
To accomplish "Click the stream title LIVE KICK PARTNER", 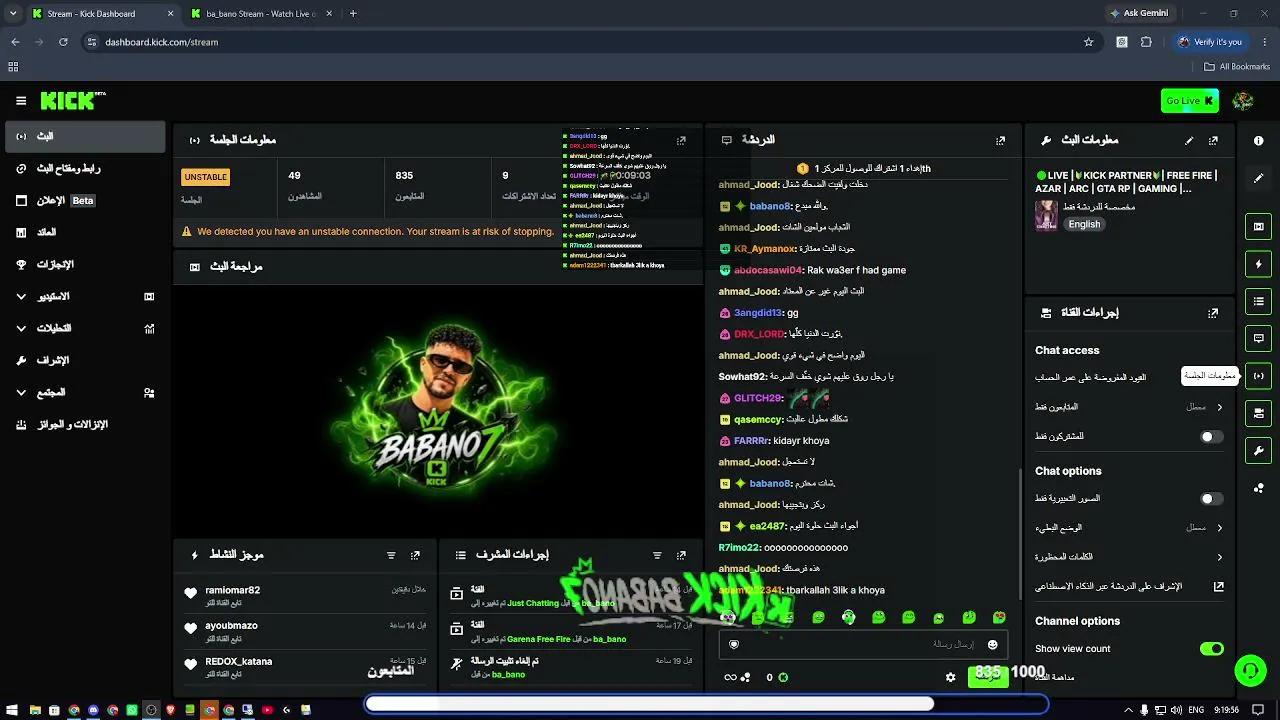I will point(1127,182).
